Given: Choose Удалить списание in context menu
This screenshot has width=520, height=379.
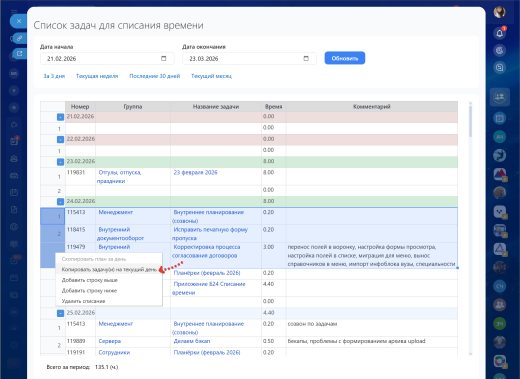Looking at the screenshot, I should [109, 301].
